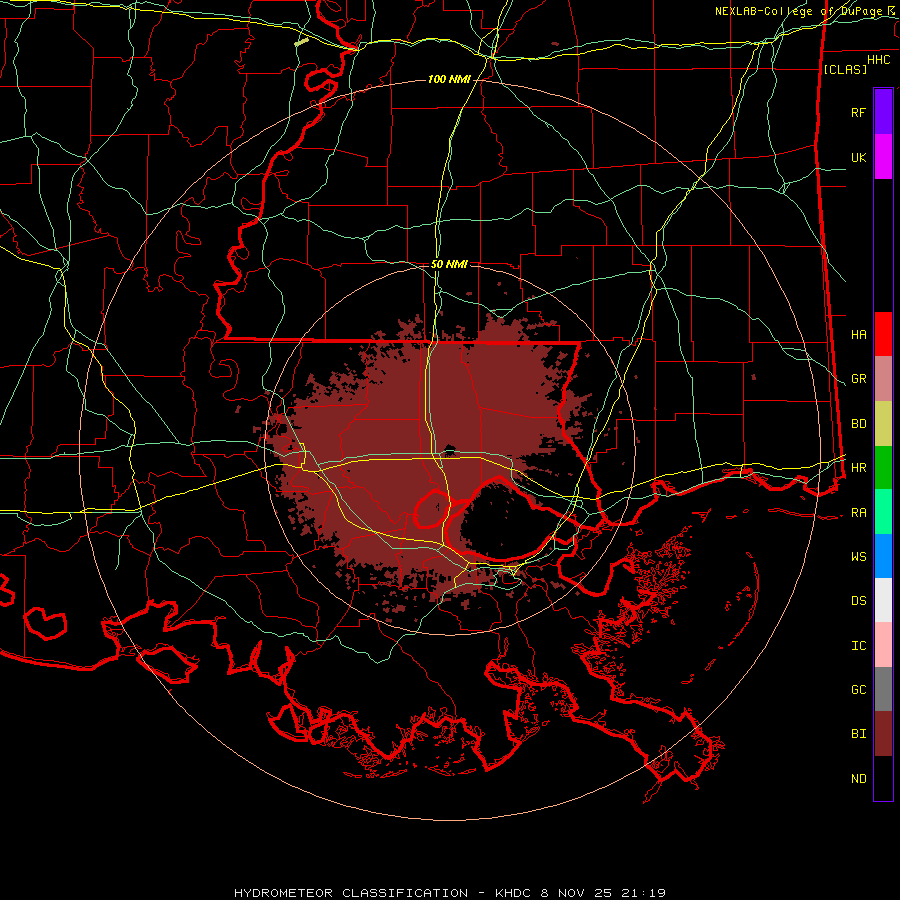Click the 'GR' legend label

click(858, 379)
